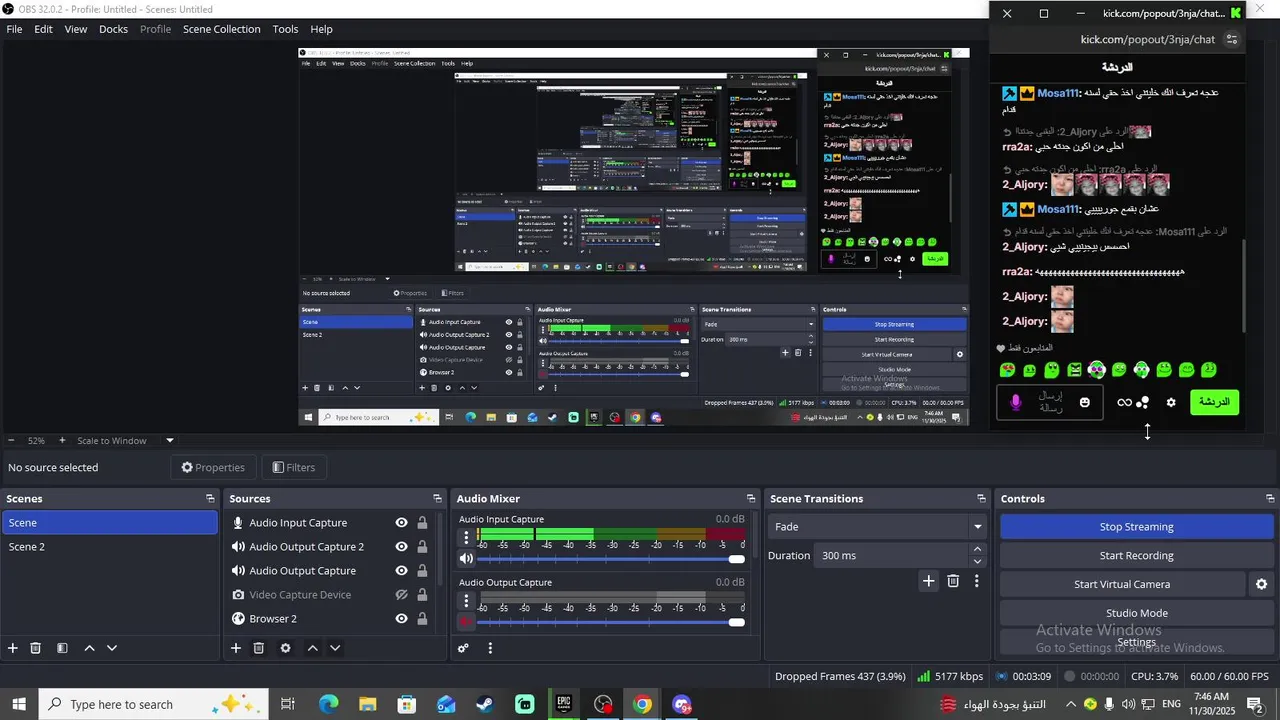
Task: Open Audio Mixer options three-dot menu
Action: point(490,648)
